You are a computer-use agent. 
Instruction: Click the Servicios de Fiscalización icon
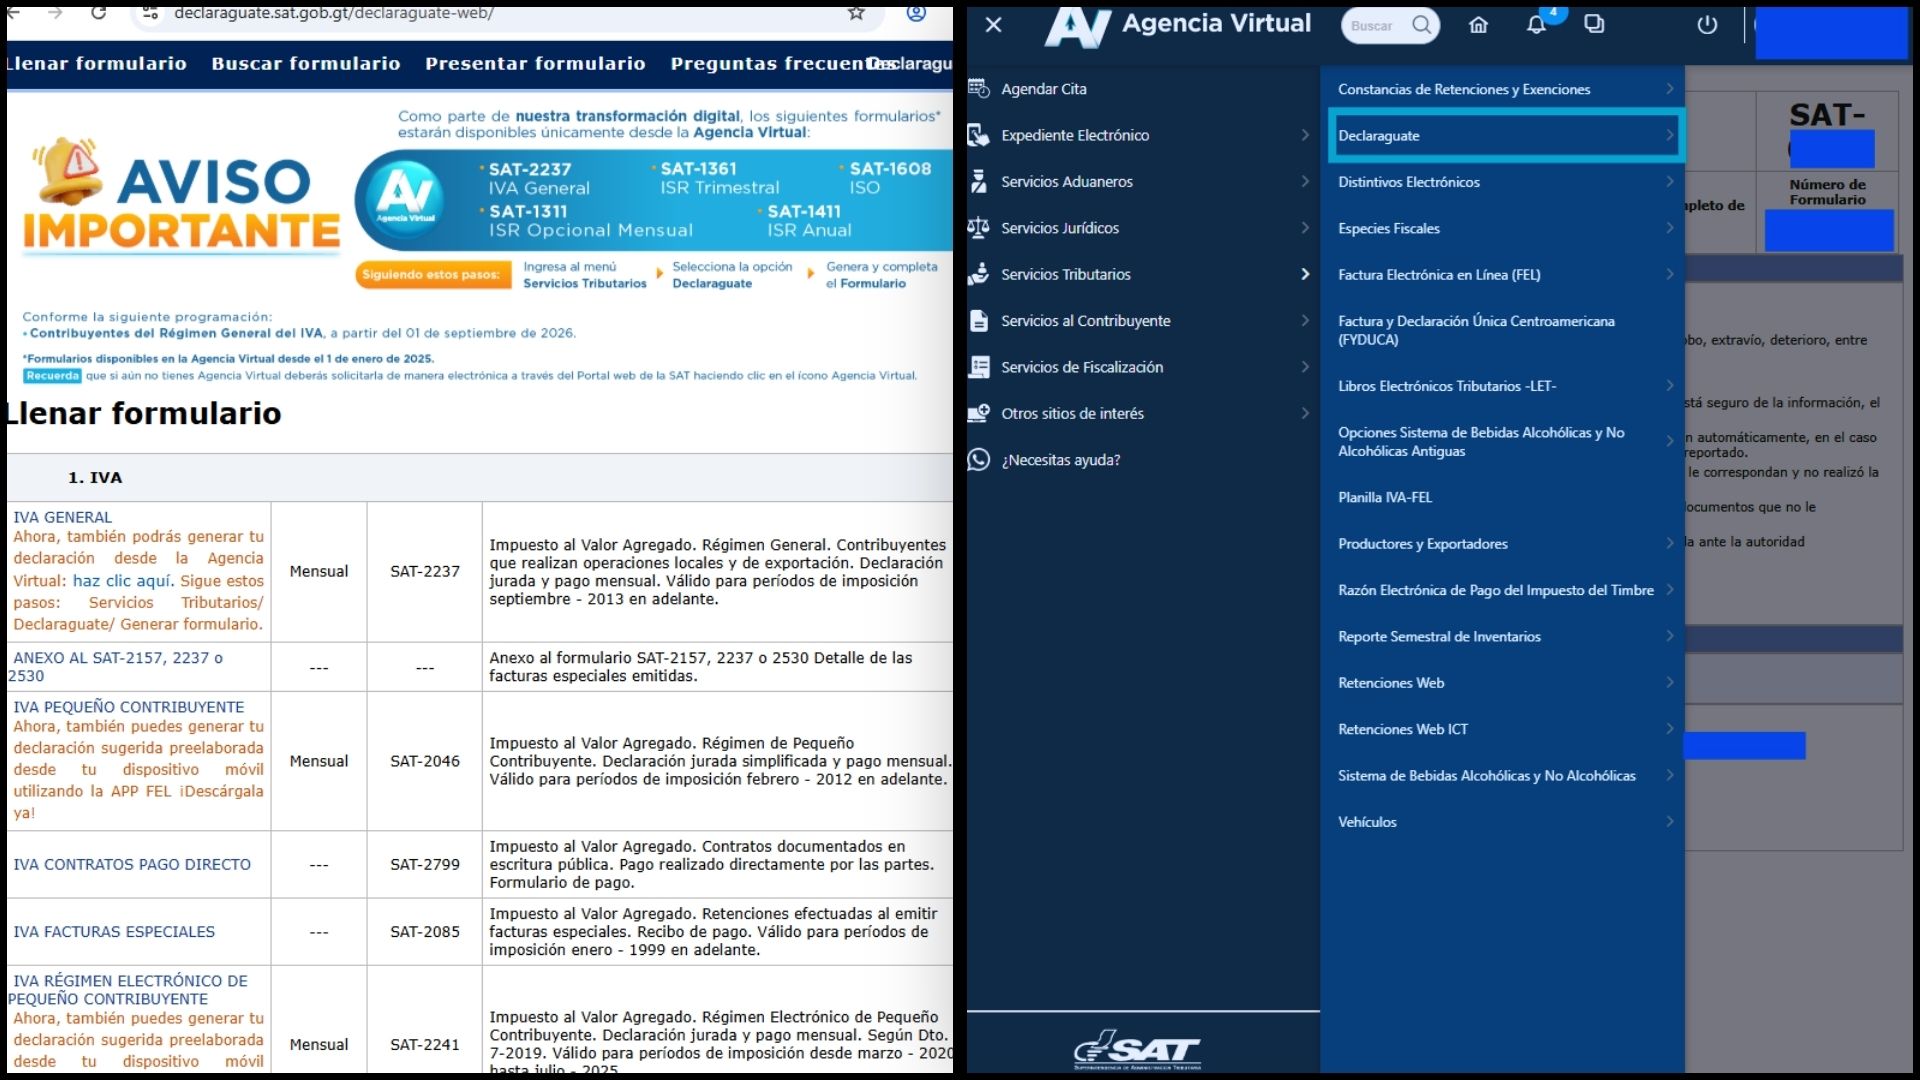(x=979, y=367)
